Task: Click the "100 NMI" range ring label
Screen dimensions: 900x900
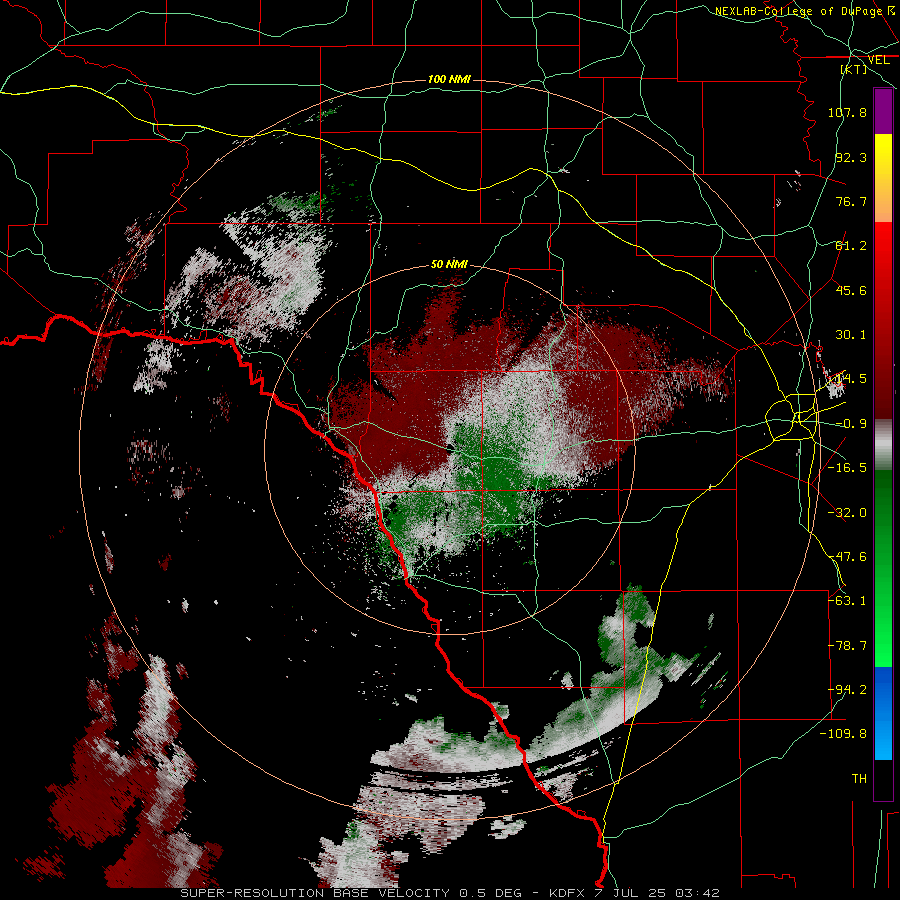Action: pyautogui.click(x=449, y=79)
